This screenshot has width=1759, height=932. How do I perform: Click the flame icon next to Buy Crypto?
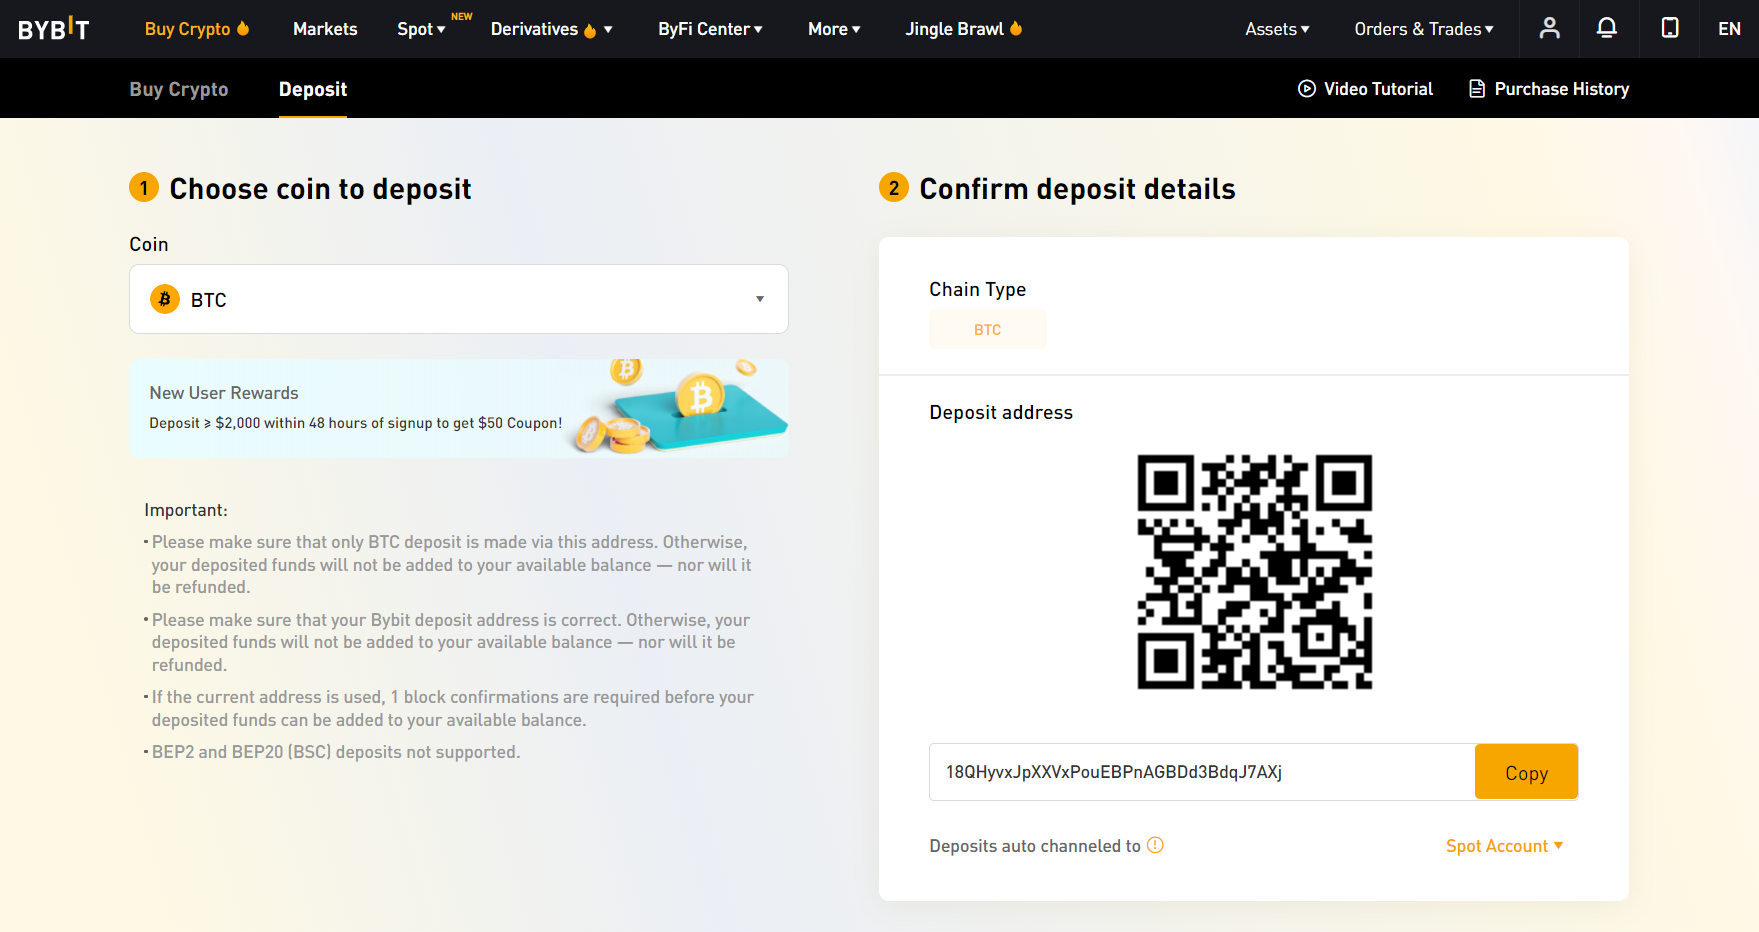coord(243,28)
